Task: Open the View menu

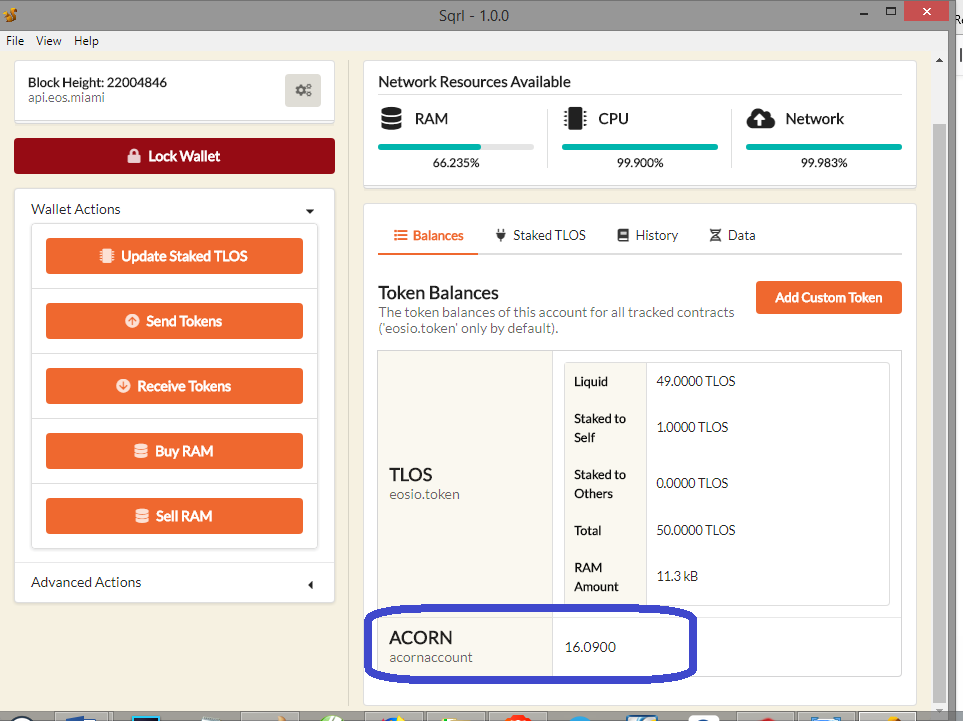Action: (x=49, y=41)
